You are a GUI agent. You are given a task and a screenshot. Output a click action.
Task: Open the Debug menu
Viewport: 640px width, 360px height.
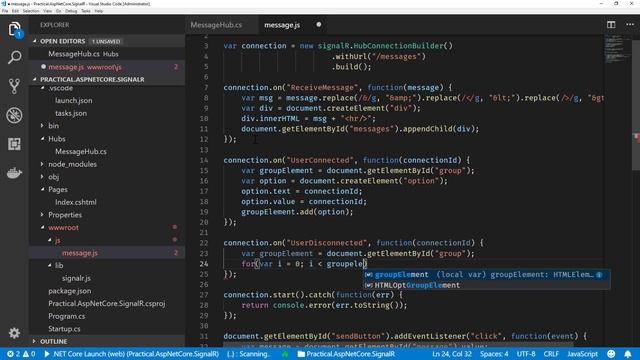[x=71, y=11]
